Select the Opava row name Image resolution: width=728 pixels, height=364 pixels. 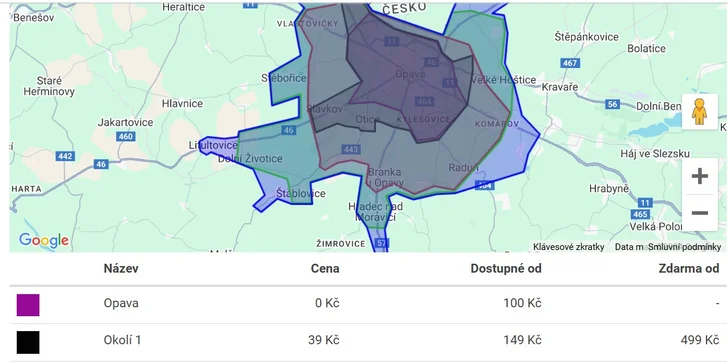point(121,303)
